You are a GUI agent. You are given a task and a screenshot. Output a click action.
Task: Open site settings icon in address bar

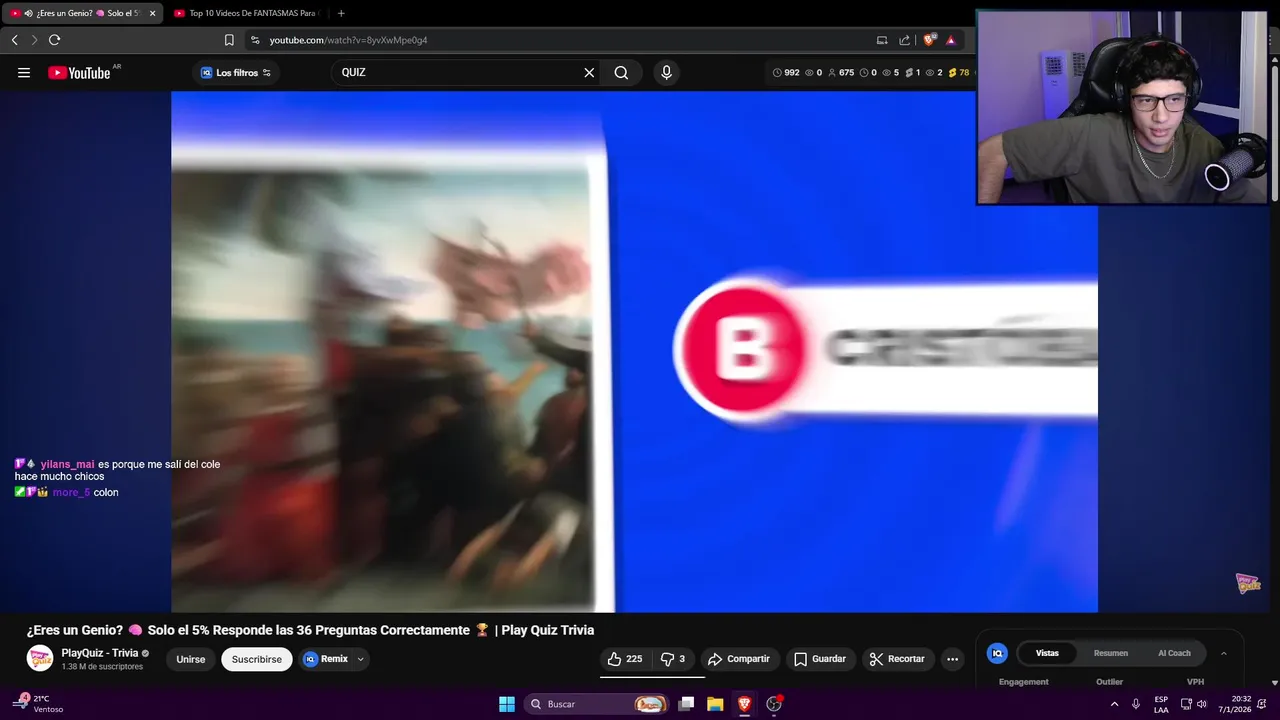coord(255,40)
